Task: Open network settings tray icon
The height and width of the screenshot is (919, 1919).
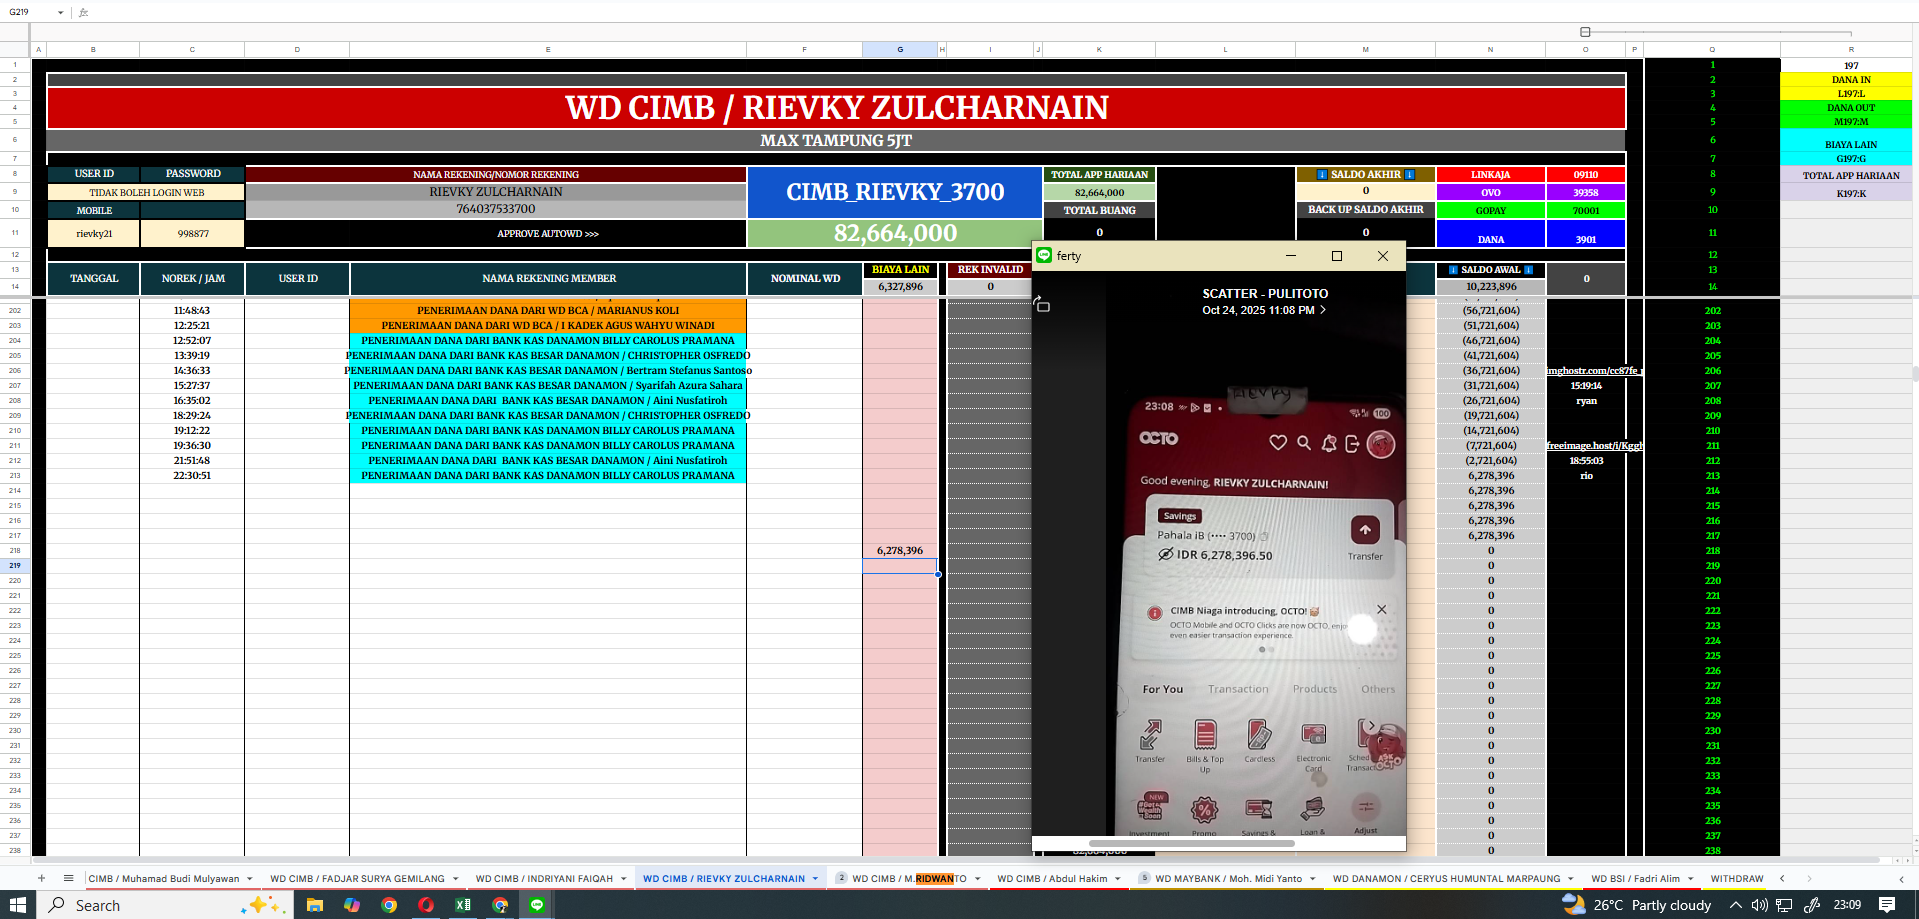Action: [x=1785, y=904]
